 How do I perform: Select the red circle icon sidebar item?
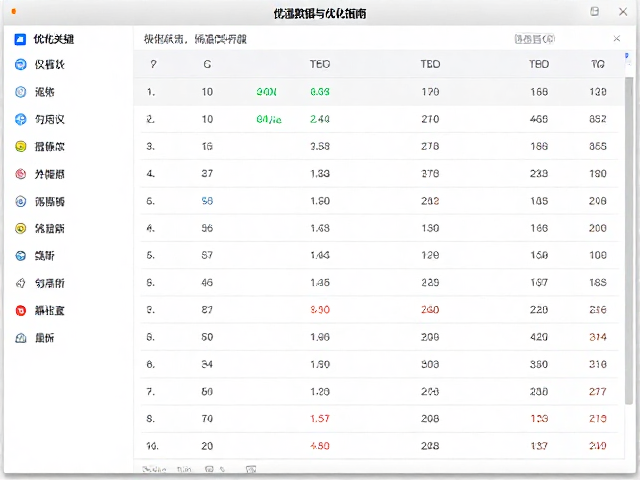[x=20, y=311]
